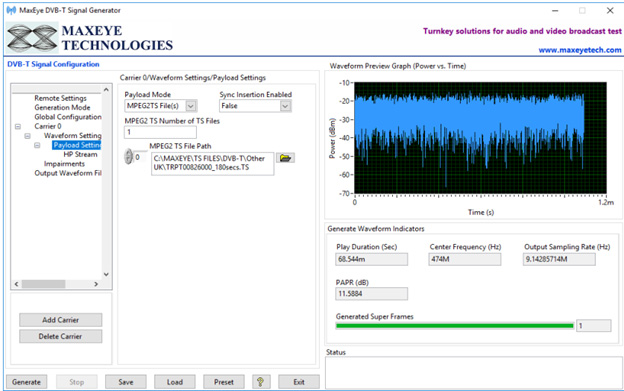Click the graph's -70 power axis label
Screen dimensions: 624x391
(x=344, y=193)
